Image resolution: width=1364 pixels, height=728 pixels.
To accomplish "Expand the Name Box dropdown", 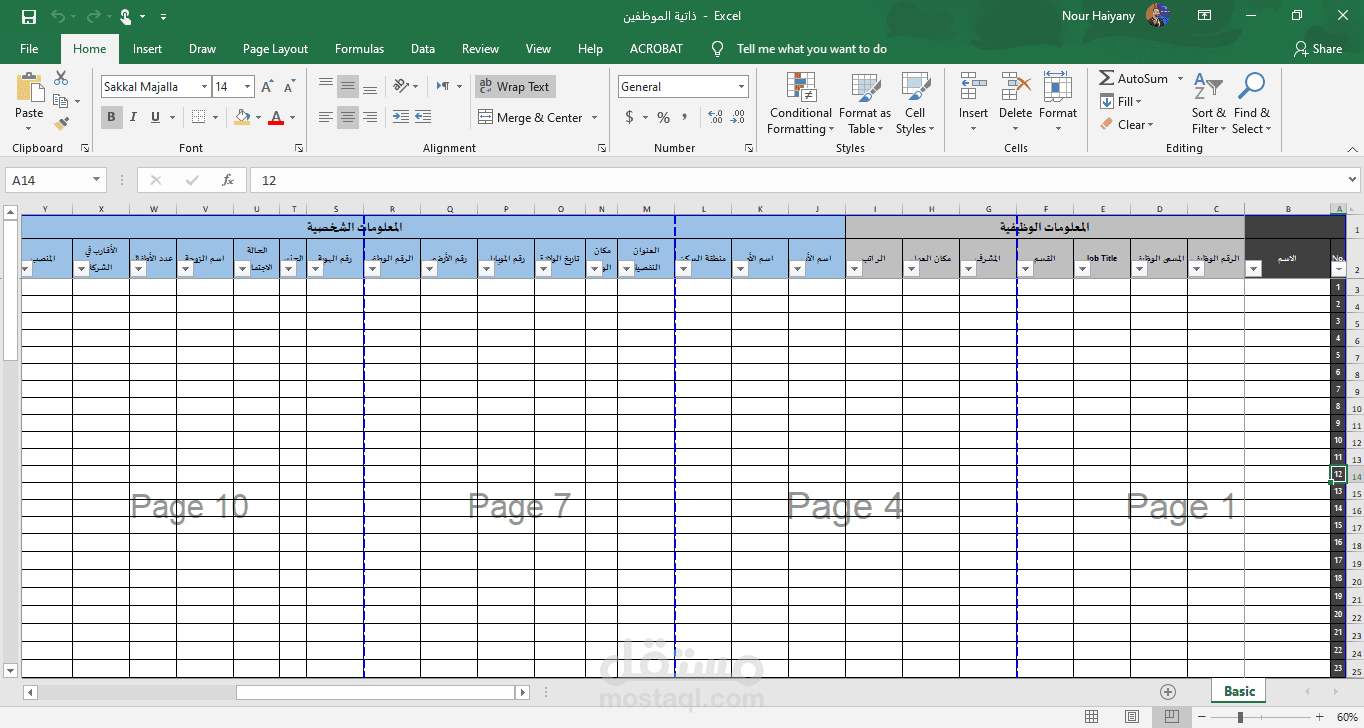I will [x=97, y=180].
